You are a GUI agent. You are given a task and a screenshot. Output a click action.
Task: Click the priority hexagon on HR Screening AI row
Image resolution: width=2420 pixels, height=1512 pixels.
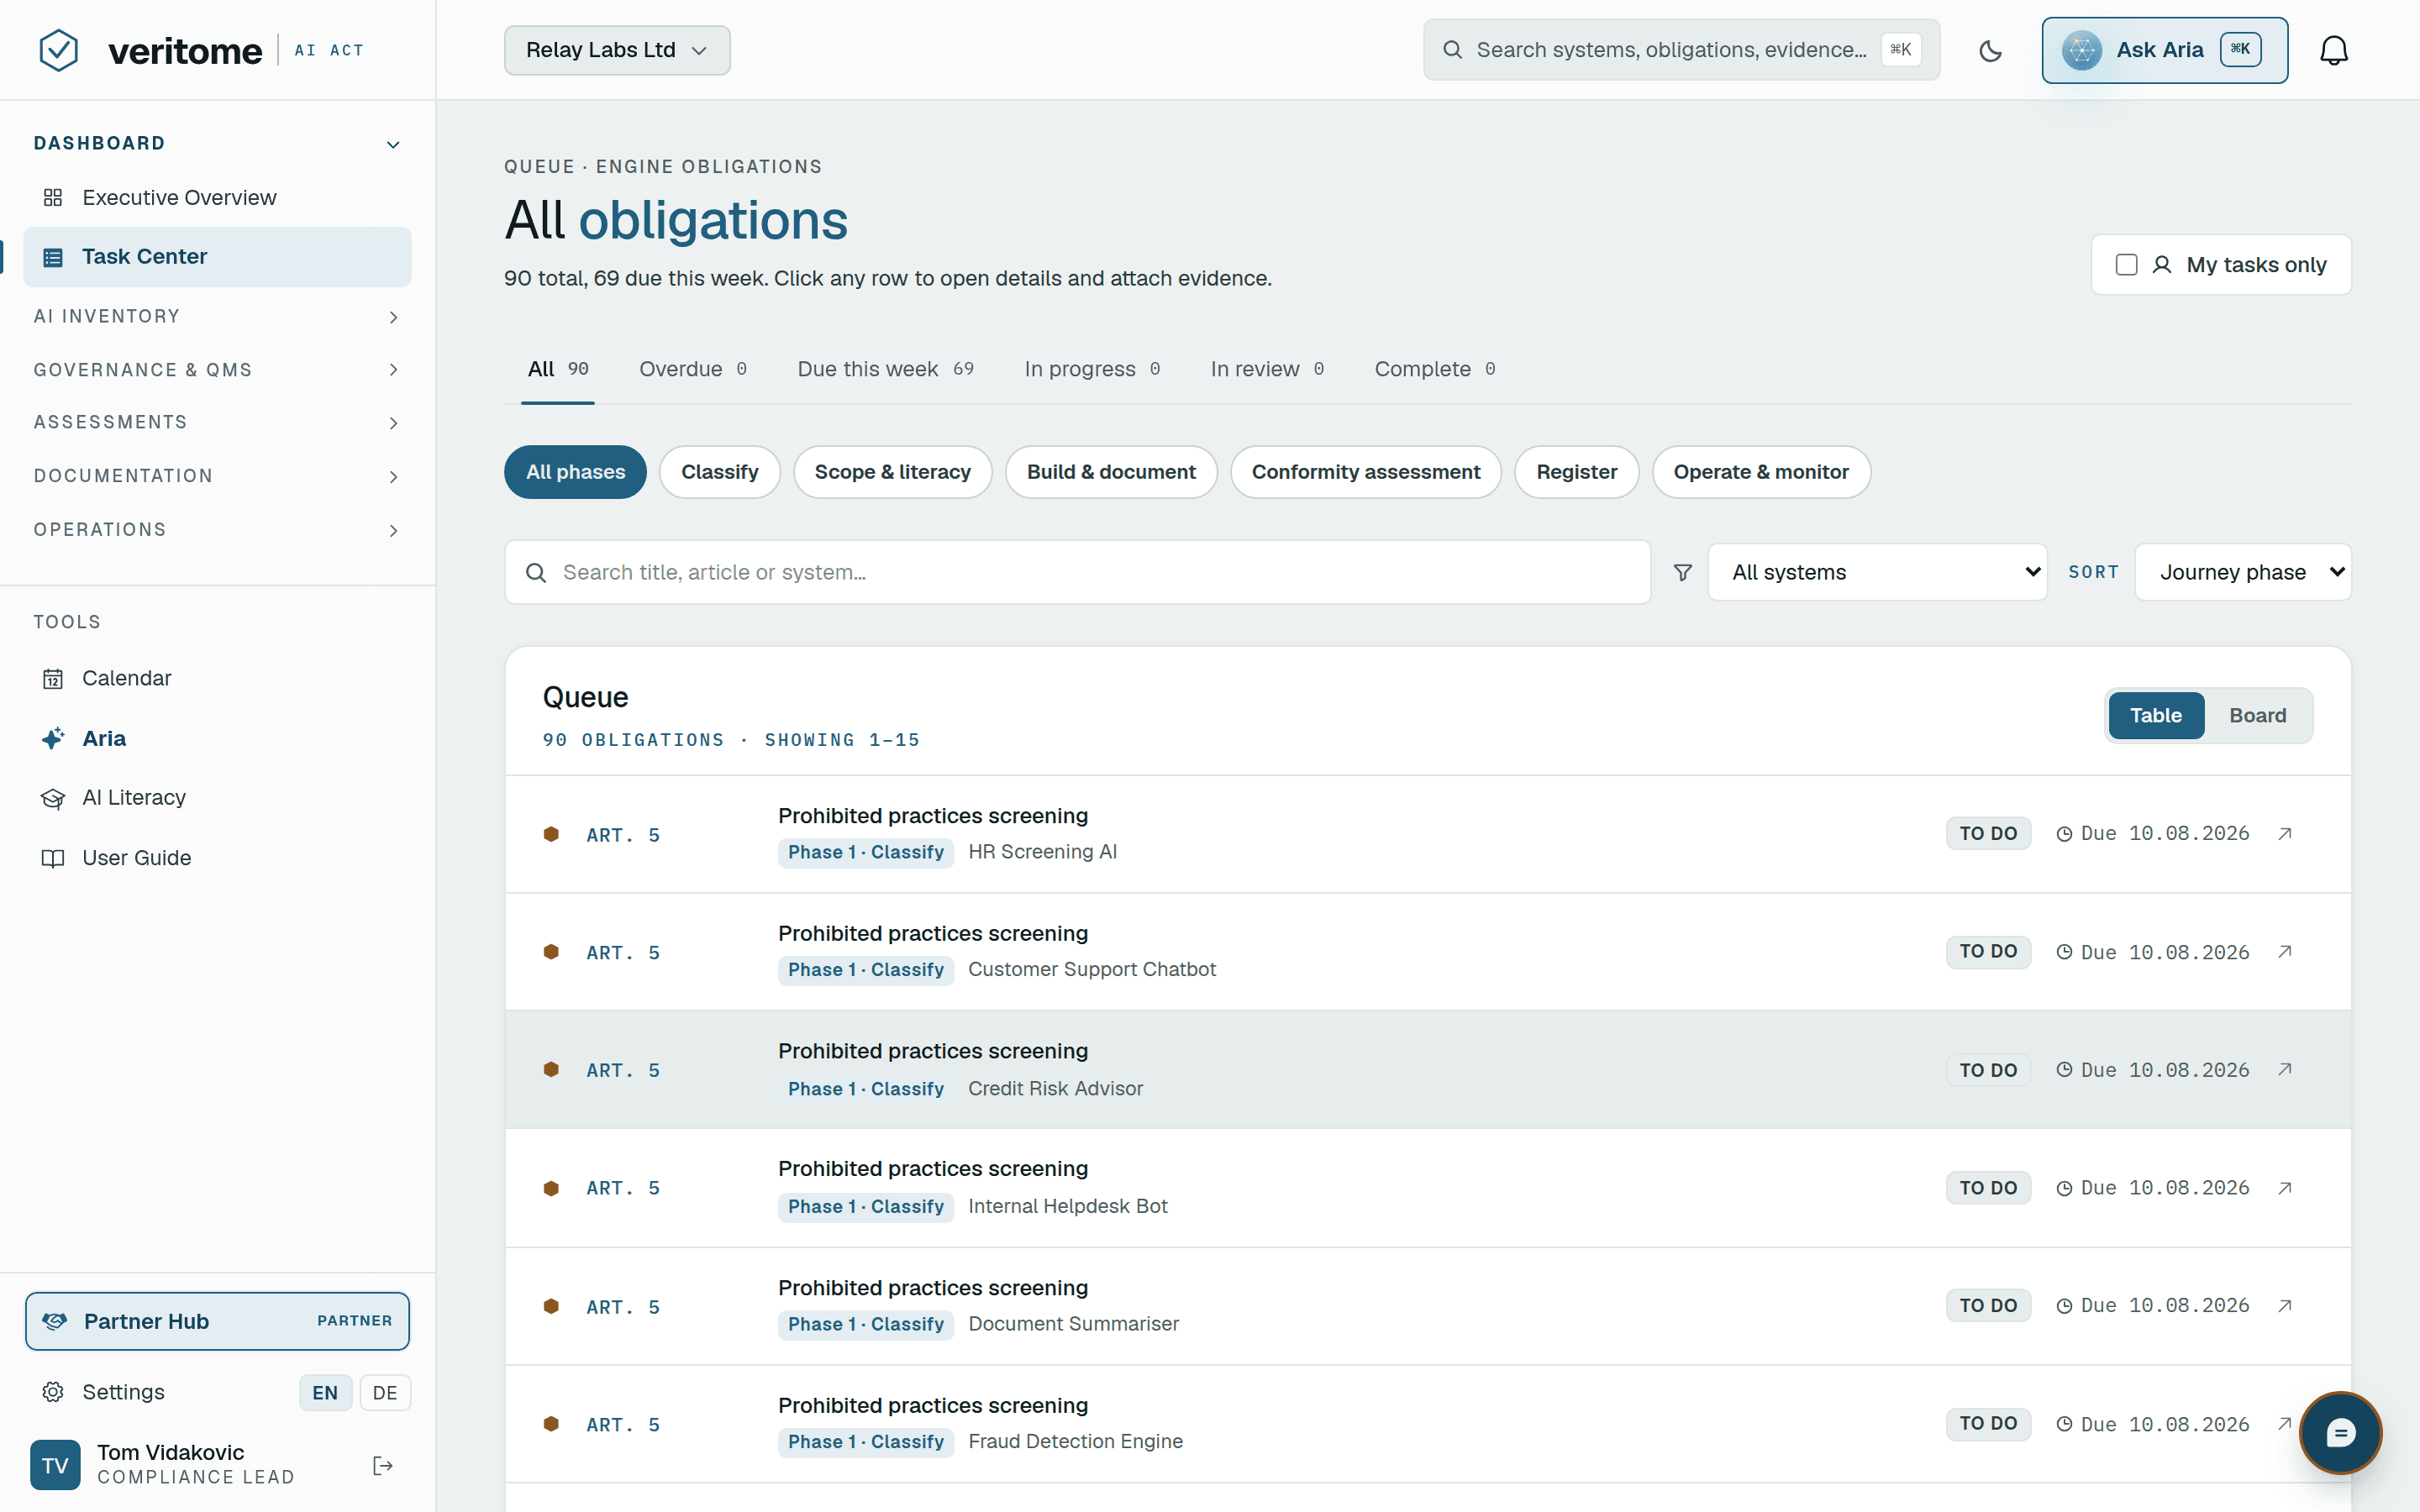pyautogui.click(x=551, y=834)
